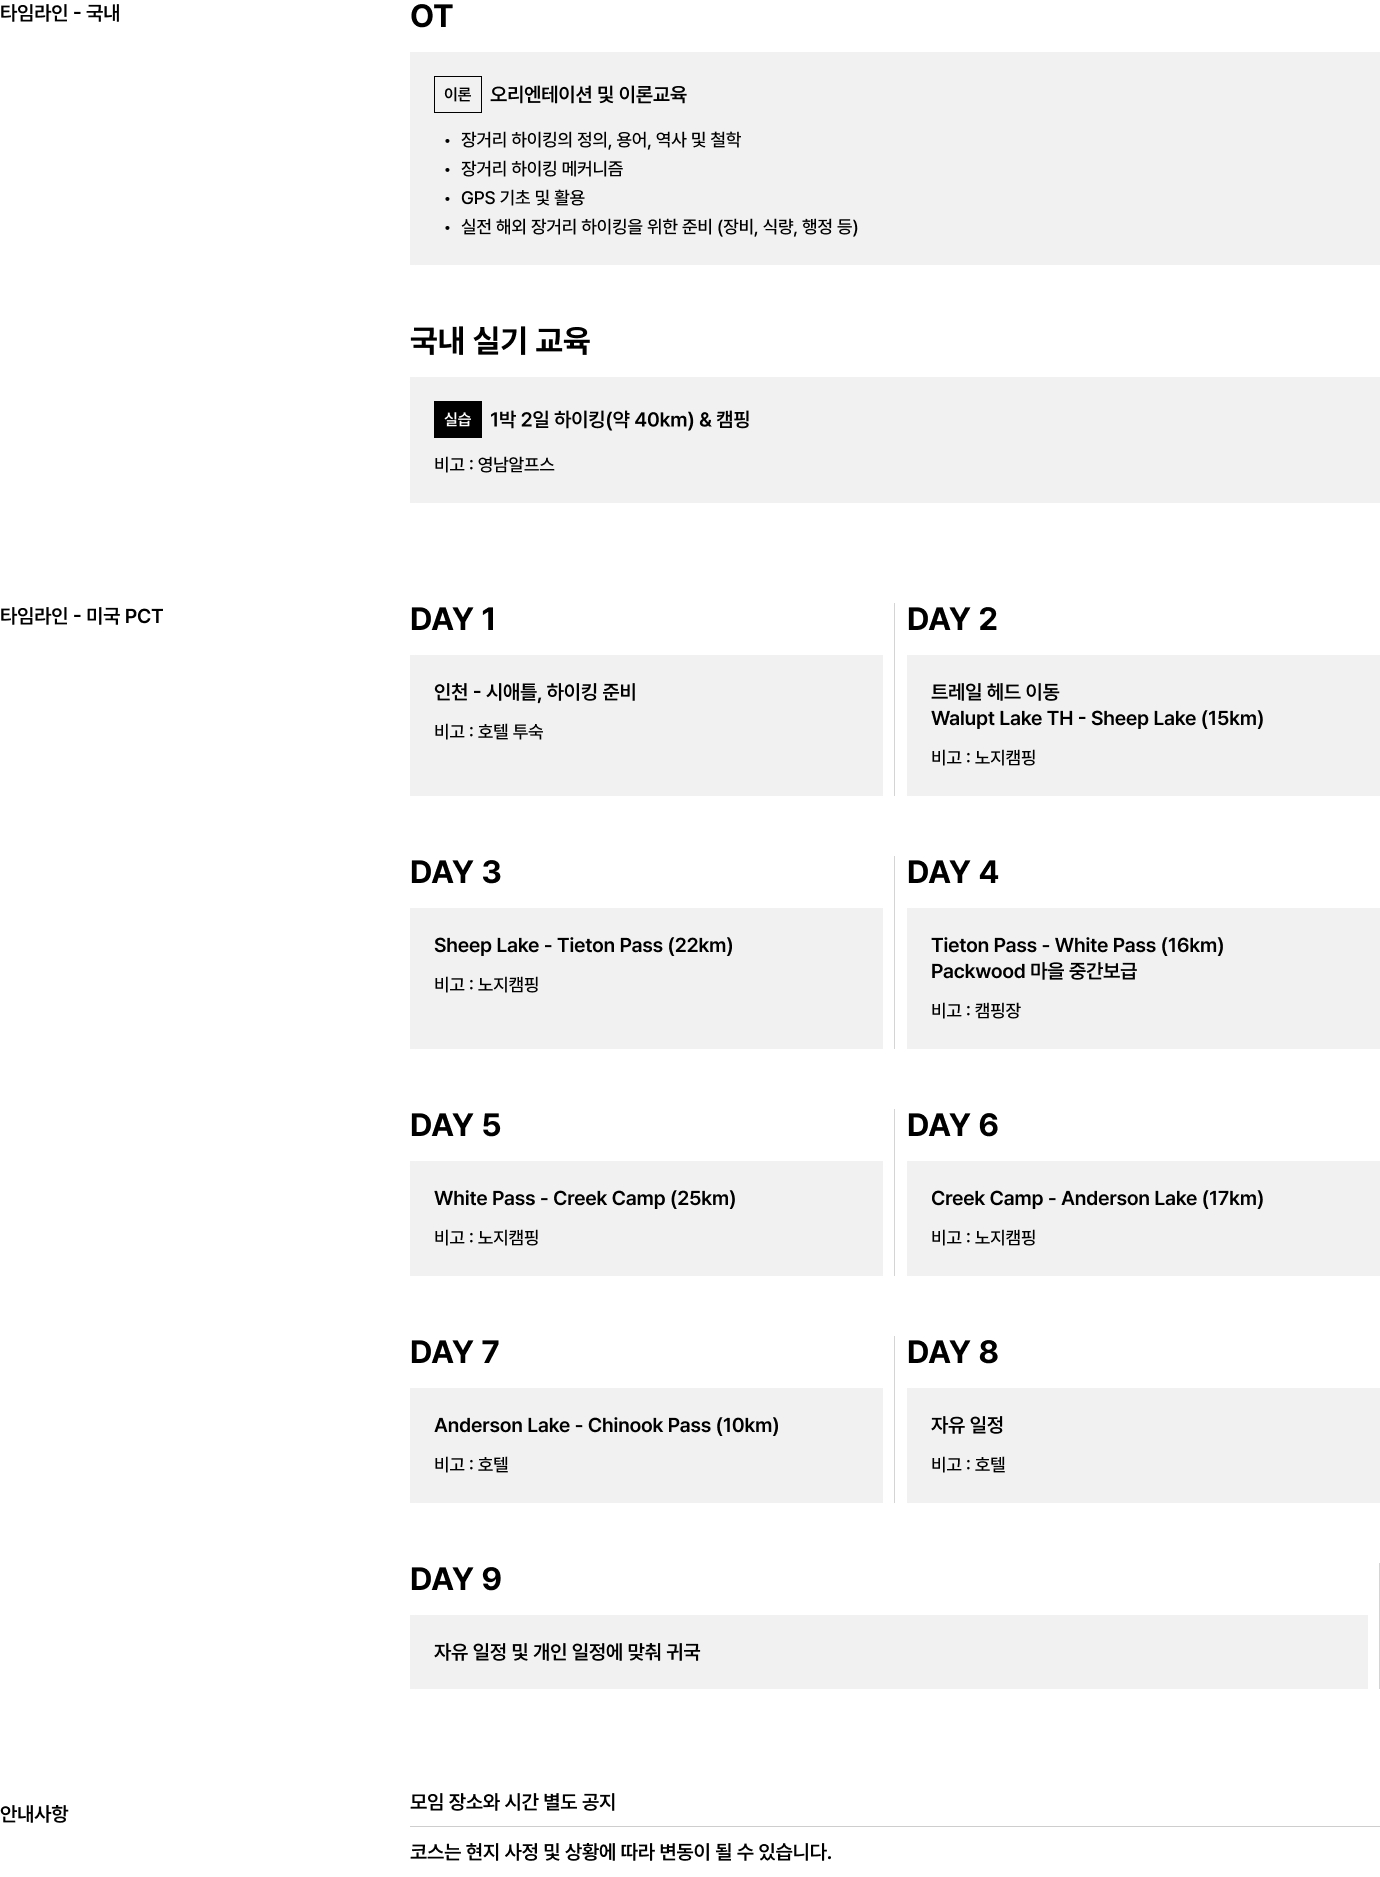Click the Packwood 마을 중간보급 line
This screenshot has width=1380, height=1877.
point(1033,971)
